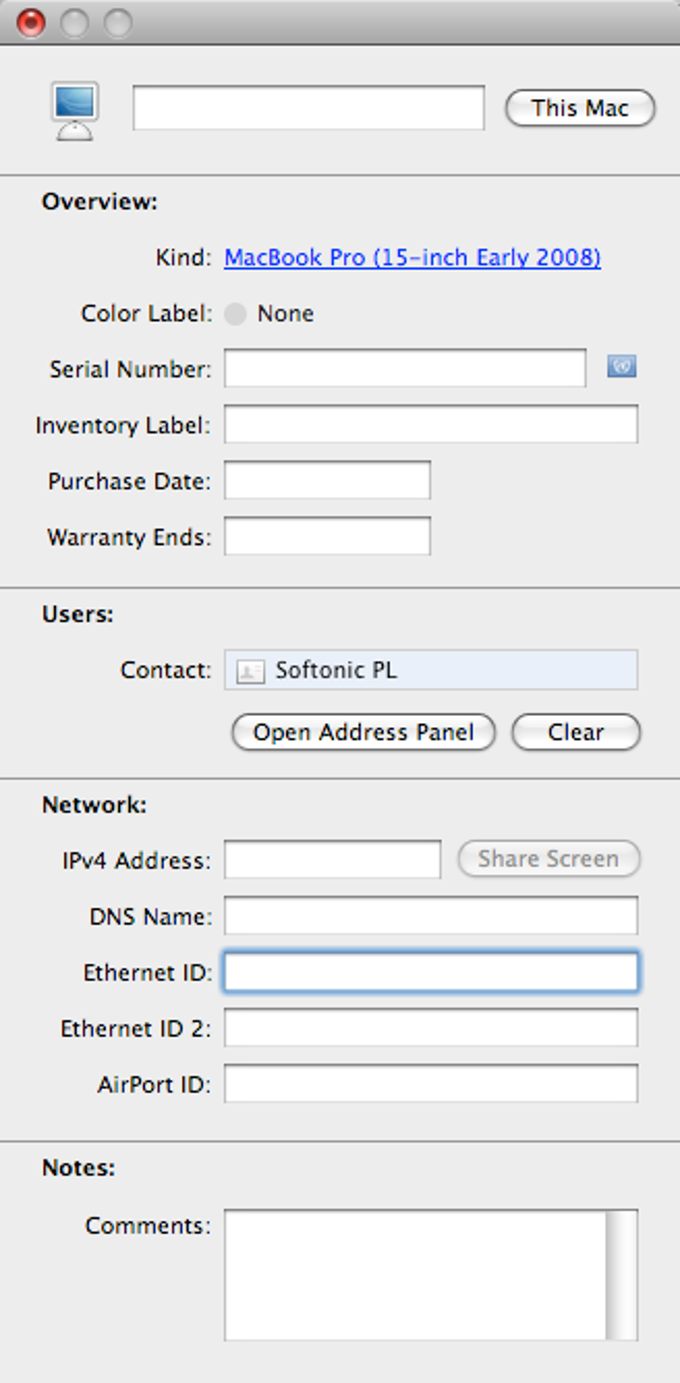Click into the Warranty Ends field
The image size is (680, 1383).
327,536
